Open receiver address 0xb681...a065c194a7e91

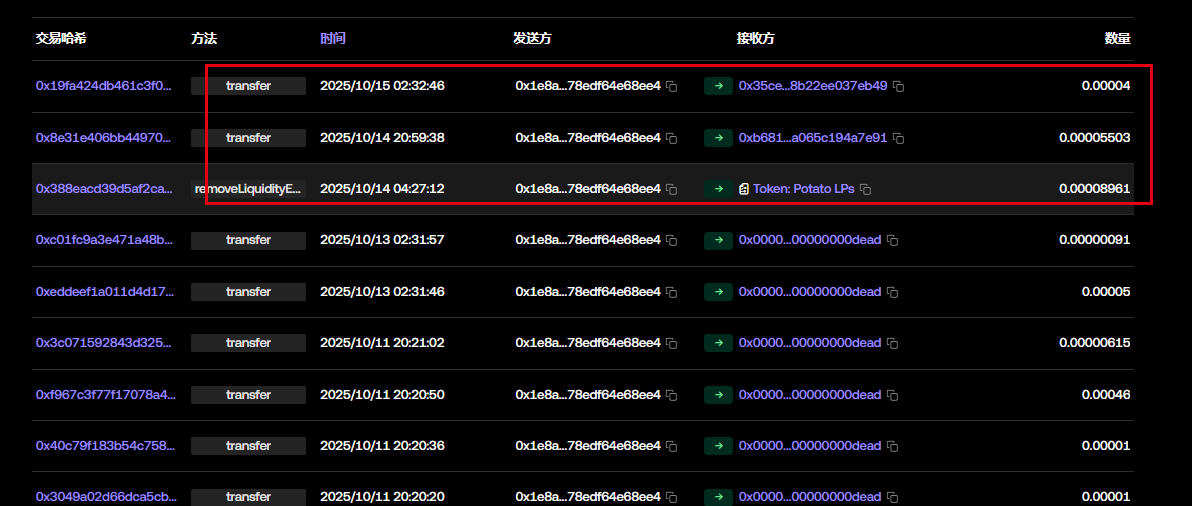(813, 138)
